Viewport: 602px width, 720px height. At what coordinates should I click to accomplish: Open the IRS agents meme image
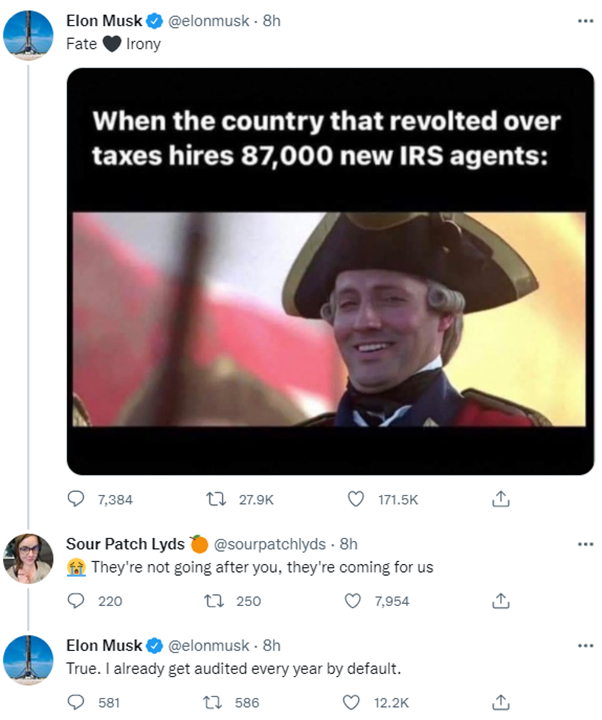tap(330, 271)
